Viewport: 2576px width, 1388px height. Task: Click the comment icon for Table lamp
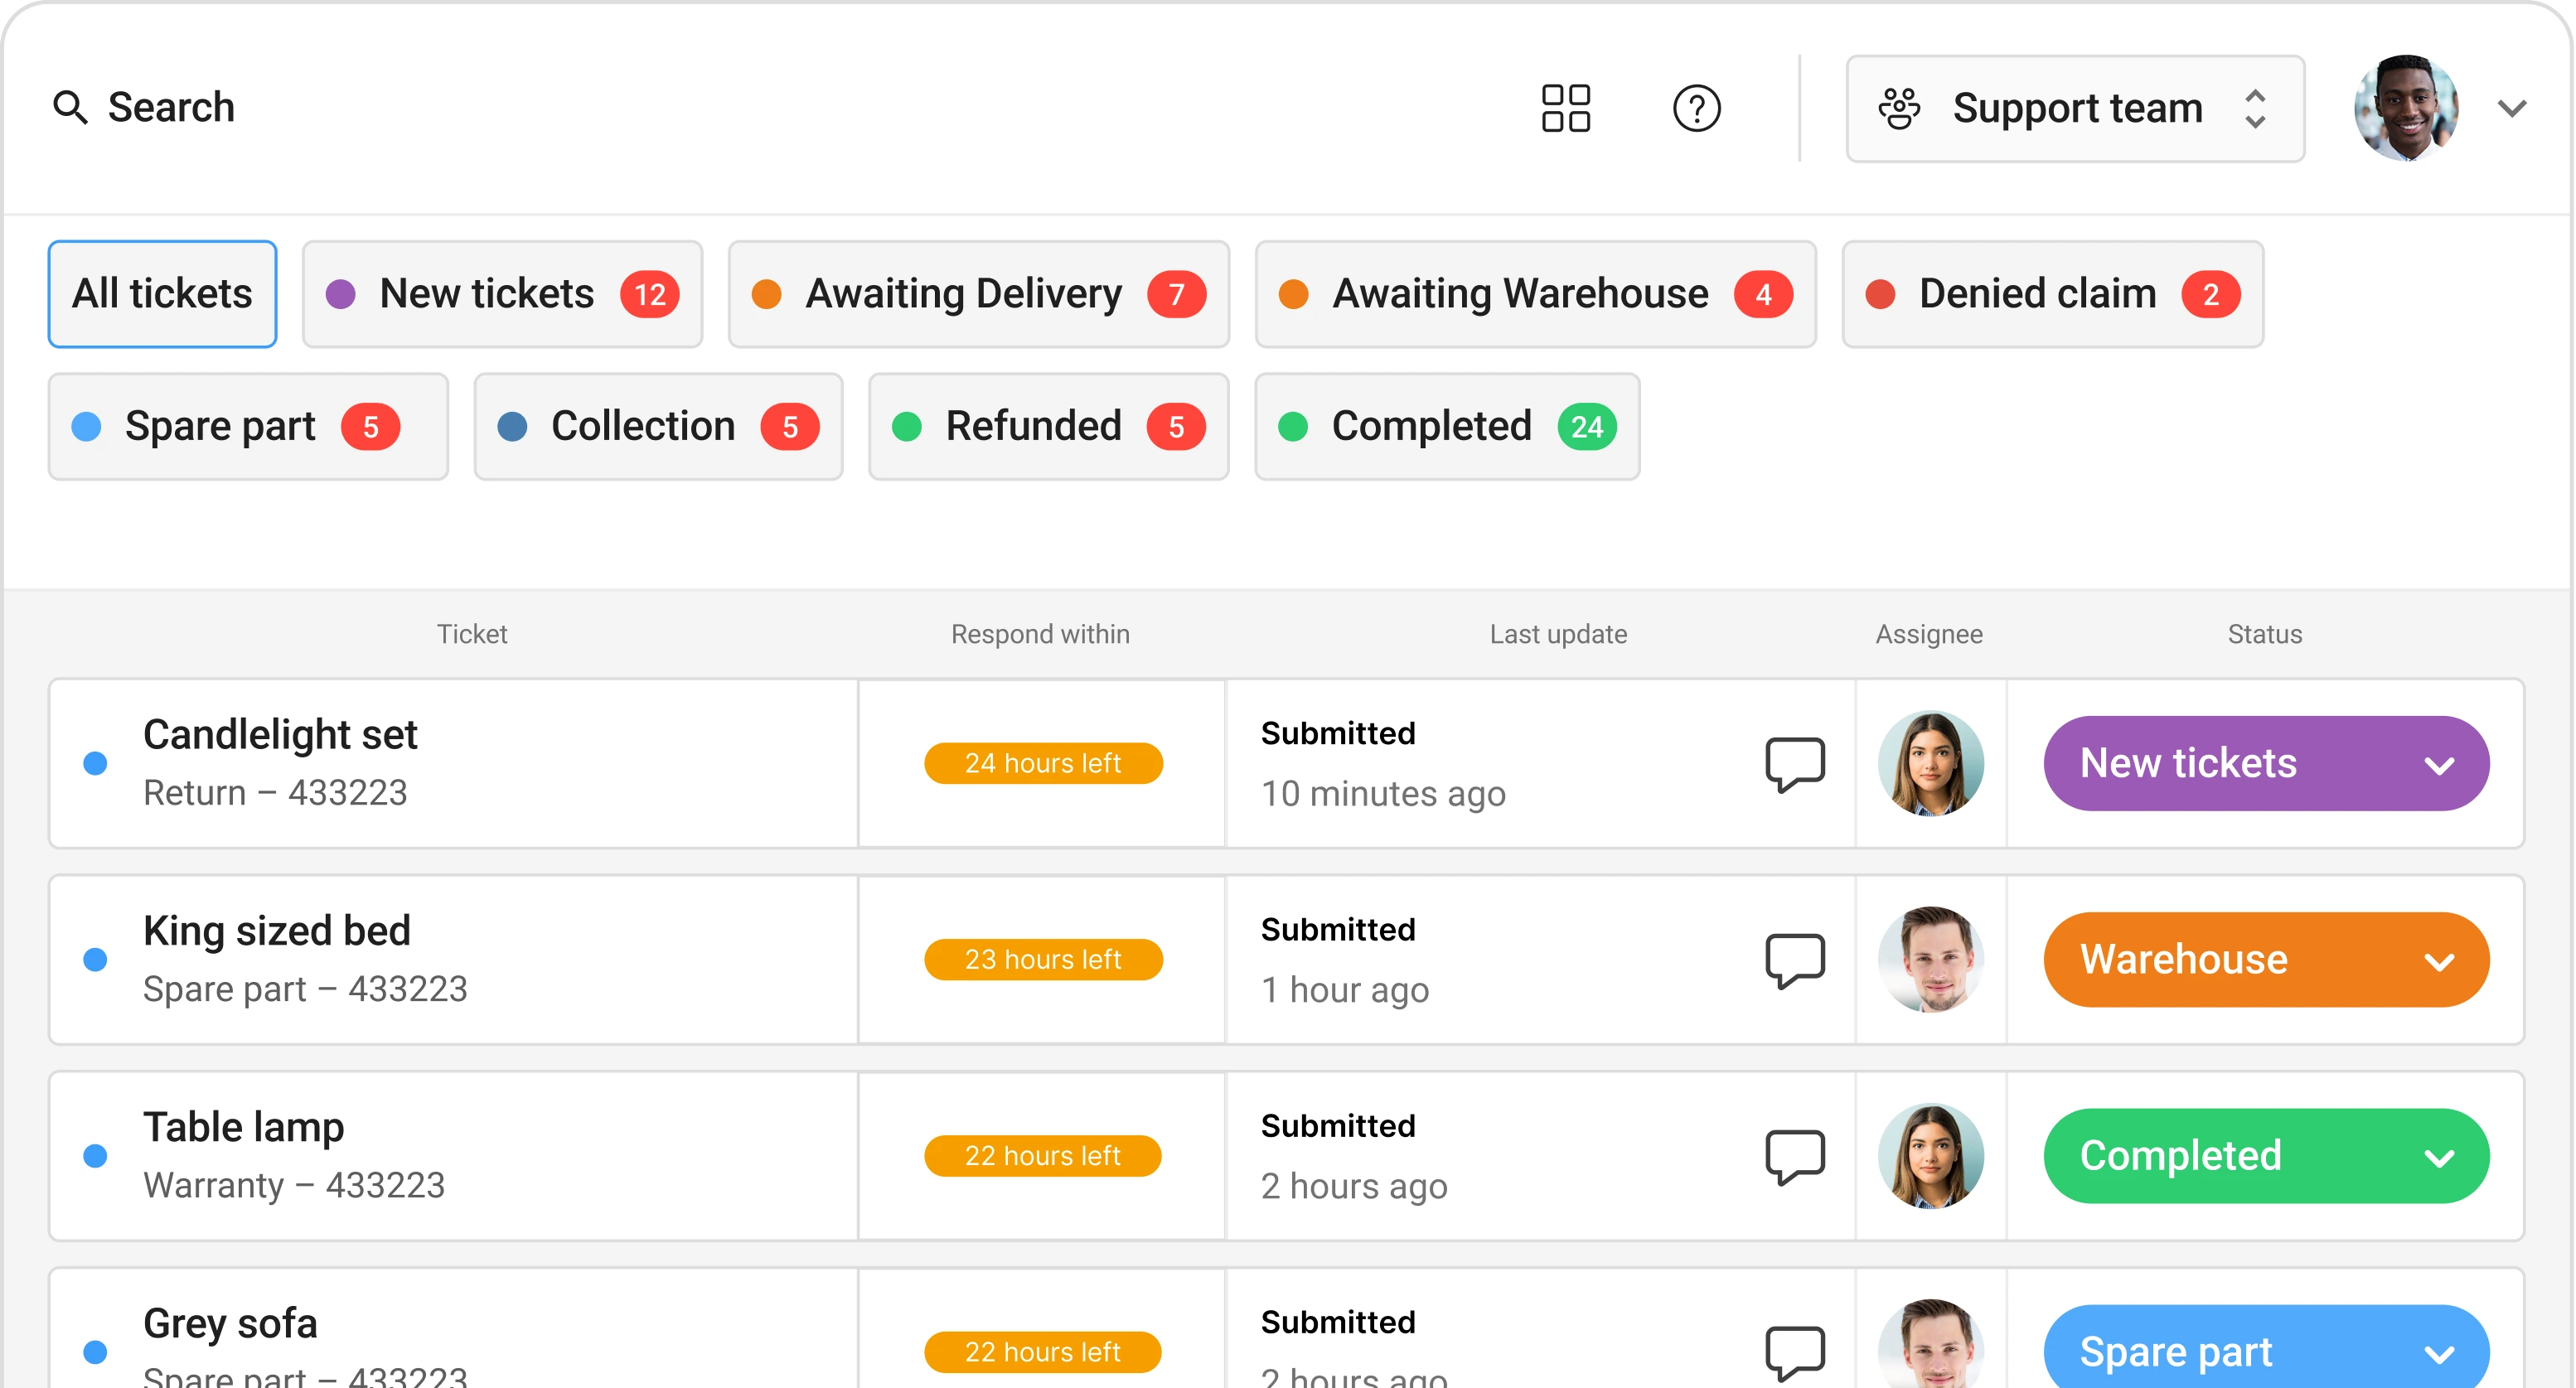coord(1796,1155)
